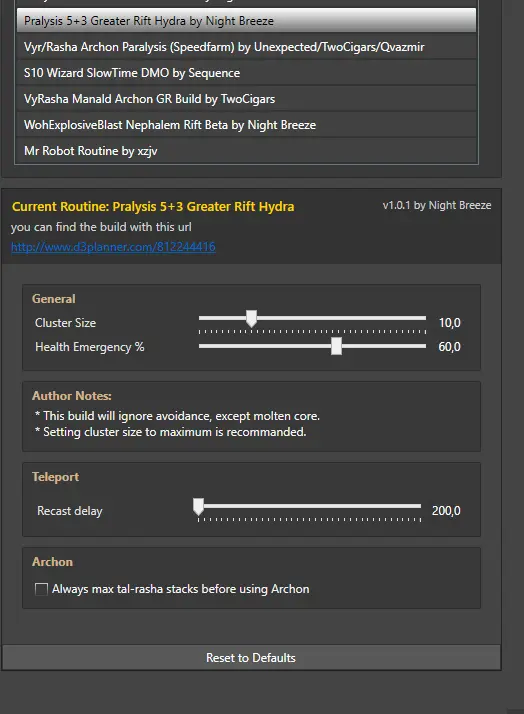524x714 pixels.
Task: Click left end of Health Emergency track
Action: coord(202,346)
